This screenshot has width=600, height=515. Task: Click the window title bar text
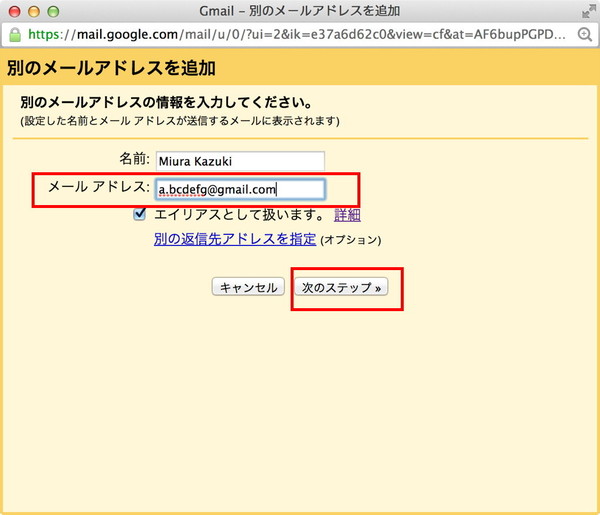point(300,11)
